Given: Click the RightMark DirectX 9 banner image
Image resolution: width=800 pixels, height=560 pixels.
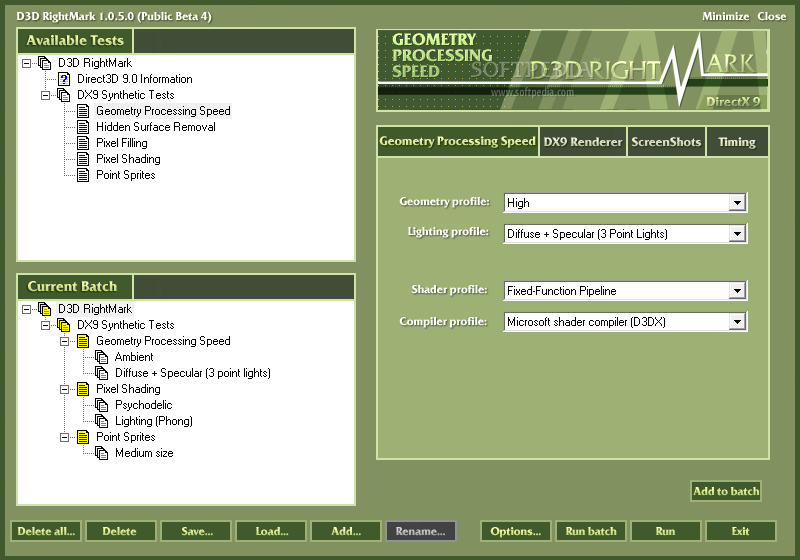Looking at the screenshot, I should click(573, 70).
